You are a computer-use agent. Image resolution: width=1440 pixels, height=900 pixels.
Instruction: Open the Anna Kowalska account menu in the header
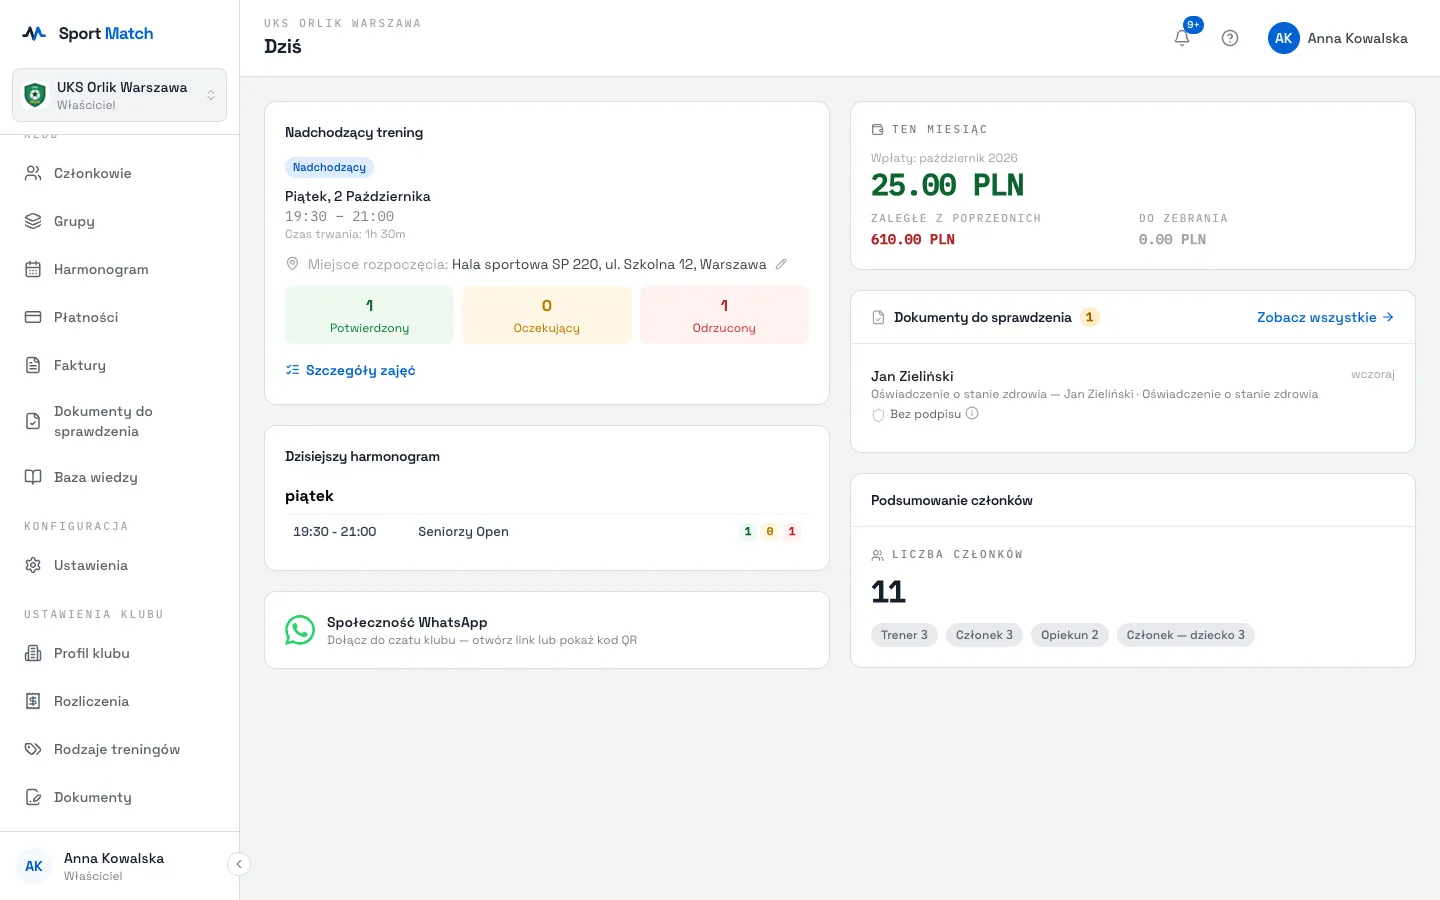tap(1338, 38)
